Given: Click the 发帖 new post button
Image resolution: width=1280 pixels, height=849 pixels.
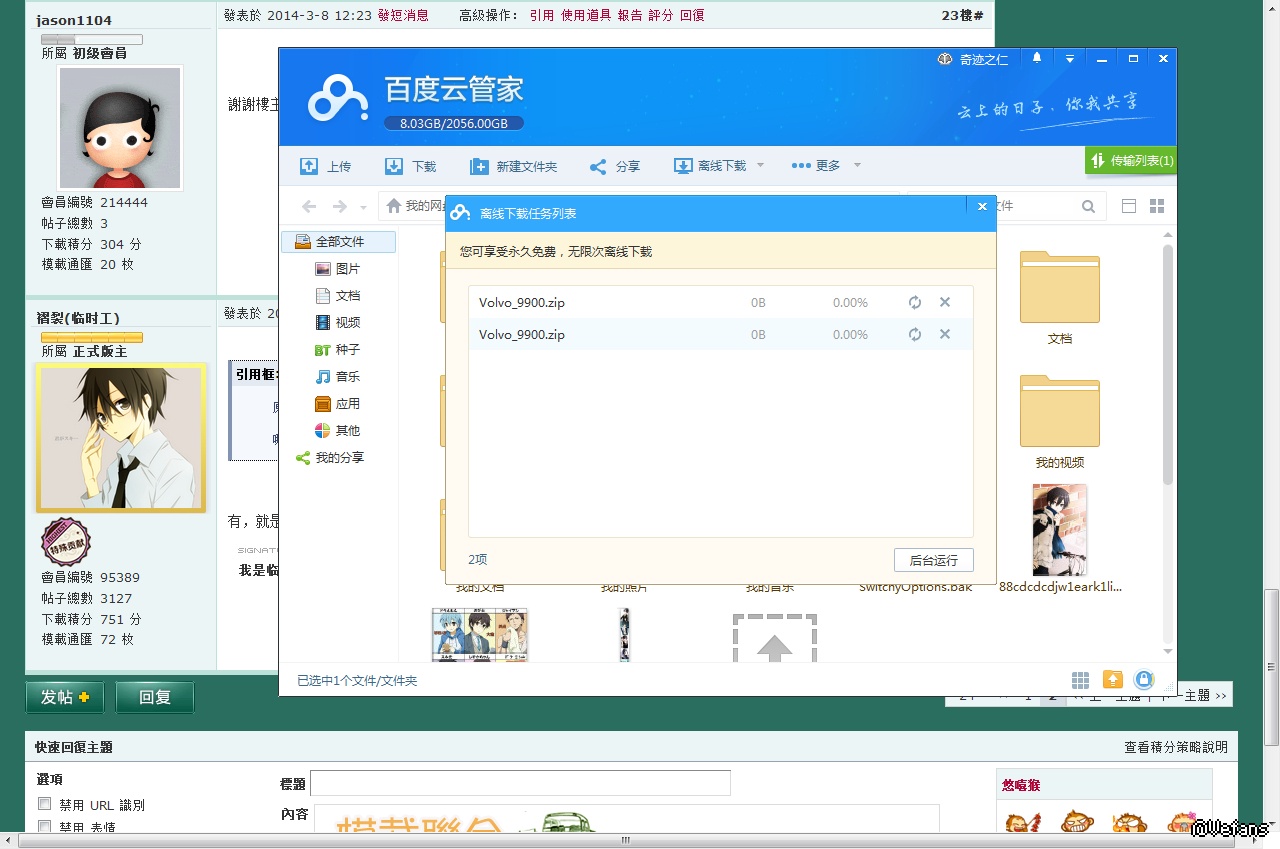Looking at the screenshot, I should [64, 697].
